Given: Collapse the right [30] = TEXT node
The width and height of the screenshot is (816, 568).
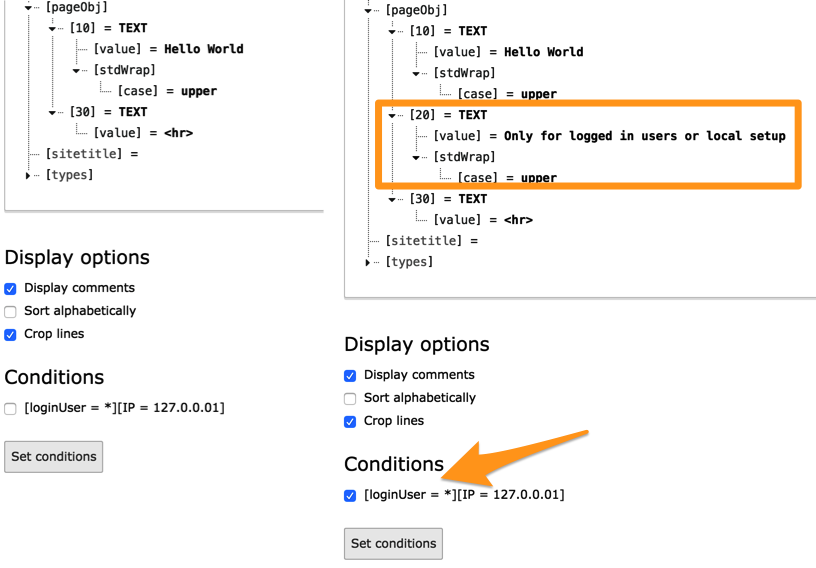Looking at the screenshot, I should 393,199.
